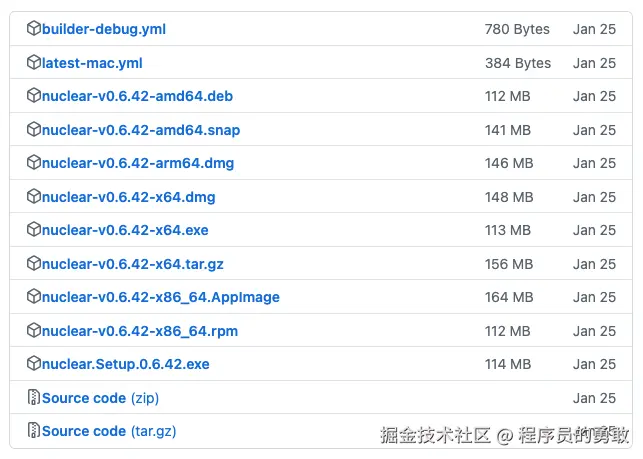Download nuclear-v0.6.42-x86_64.rpm package
Viewport: 643px width, 459px height.
tap(140, 331)
